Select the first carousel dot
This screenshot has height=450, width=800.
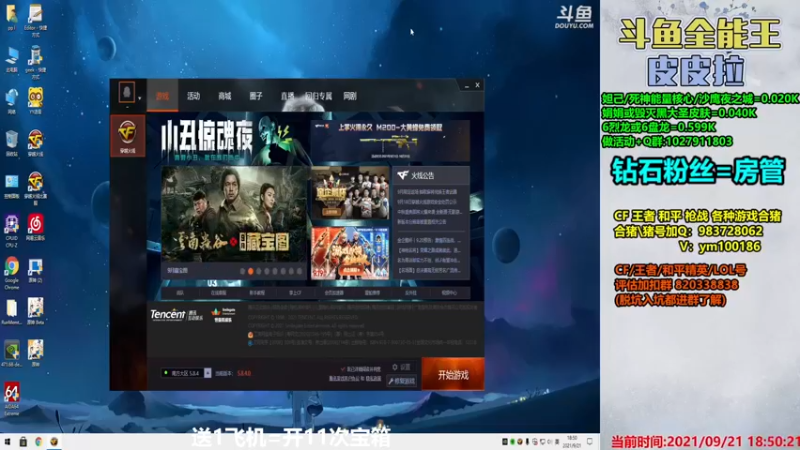click(x=242, y=271)
